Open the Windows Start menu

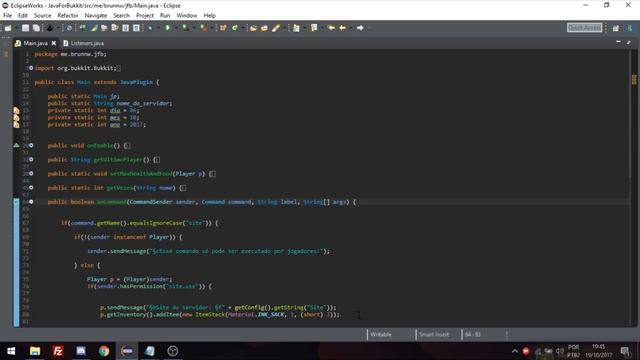point(11,351)
